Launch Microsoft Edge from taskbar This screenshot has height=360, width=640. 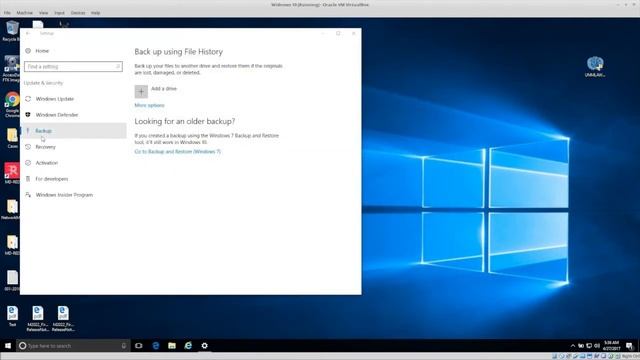156,346
